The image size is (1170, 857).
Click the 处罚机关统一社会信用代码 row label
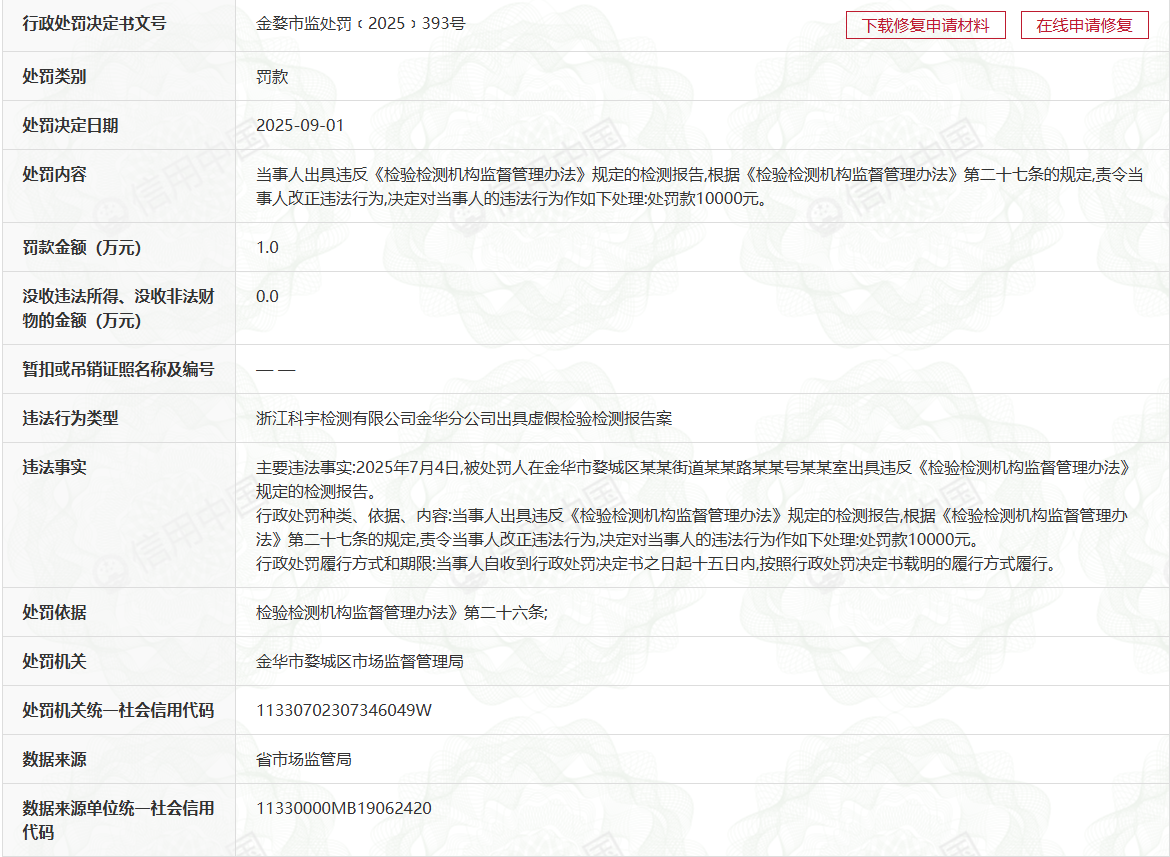[x=118, y=710]
